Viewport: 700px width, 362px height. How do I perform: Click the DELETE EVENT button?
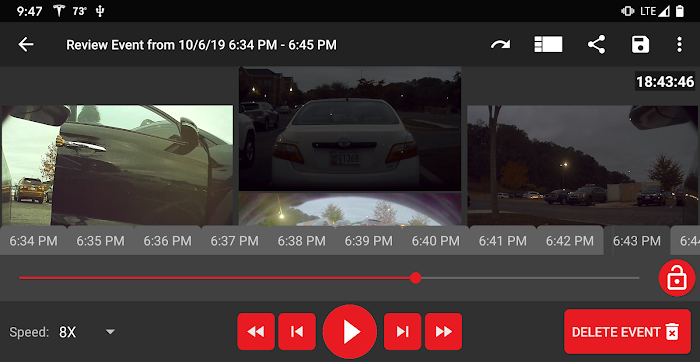pos(627,332)
